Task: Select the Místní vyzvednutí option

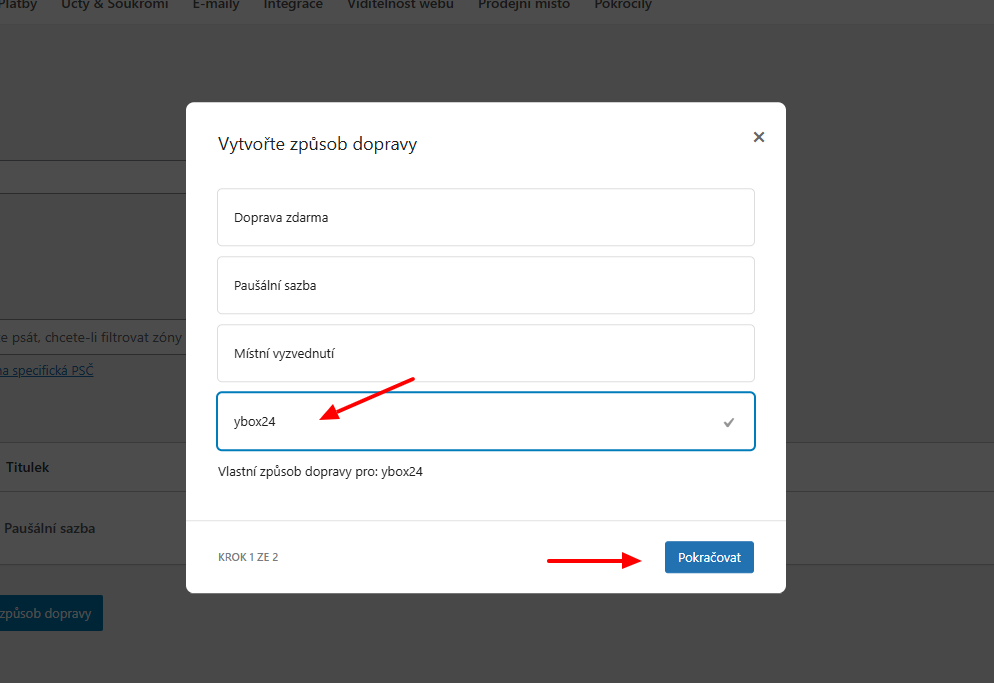Action: pyautogui.click(x=485, y=353)
